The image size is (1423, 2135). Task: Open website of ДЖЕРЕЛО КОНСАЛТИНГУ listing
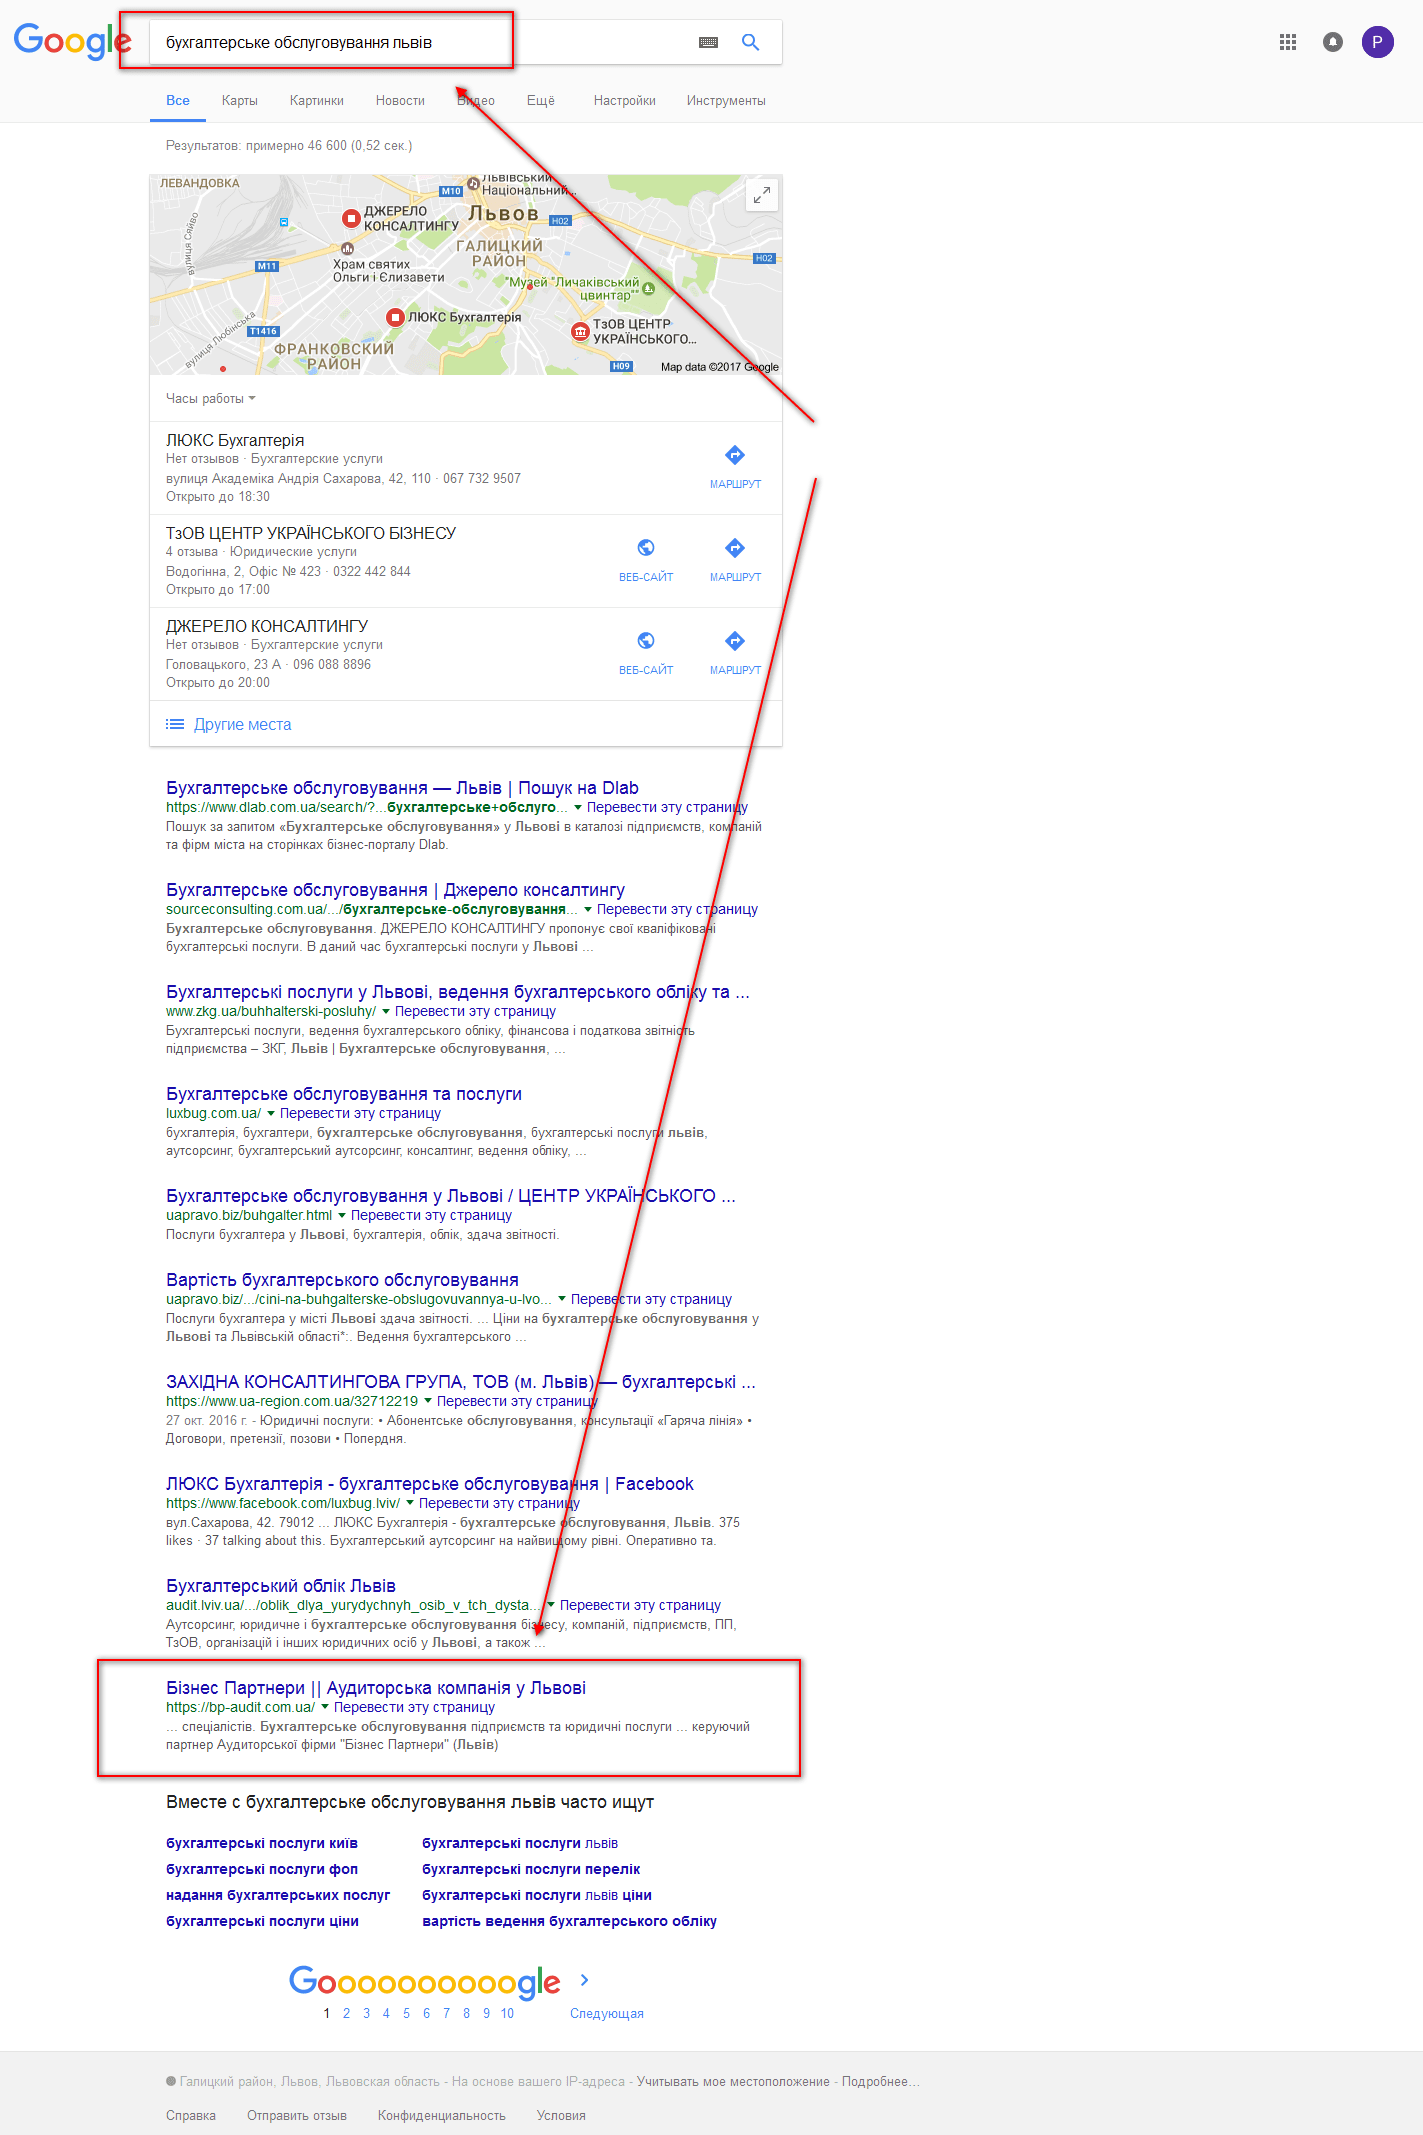pyautogui.click(x=646, y=652)
